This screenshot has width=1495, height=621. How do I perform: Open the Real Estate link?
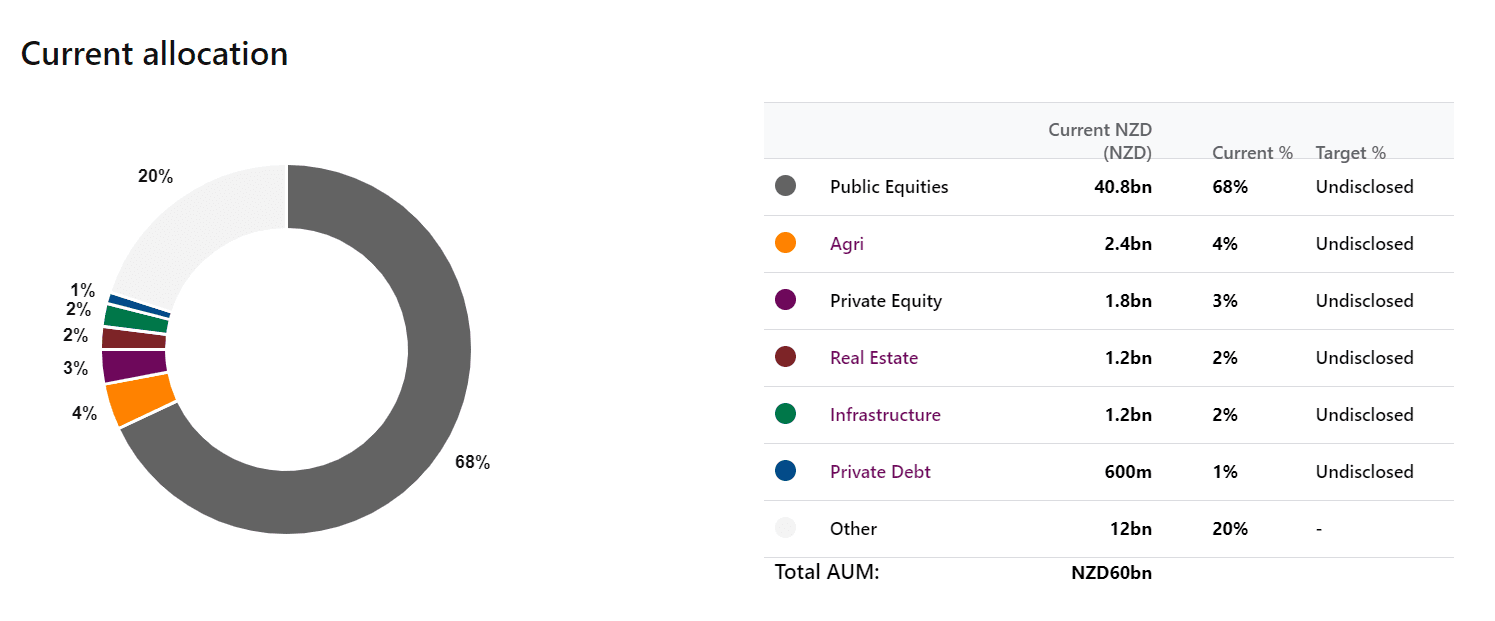(874, 358)
